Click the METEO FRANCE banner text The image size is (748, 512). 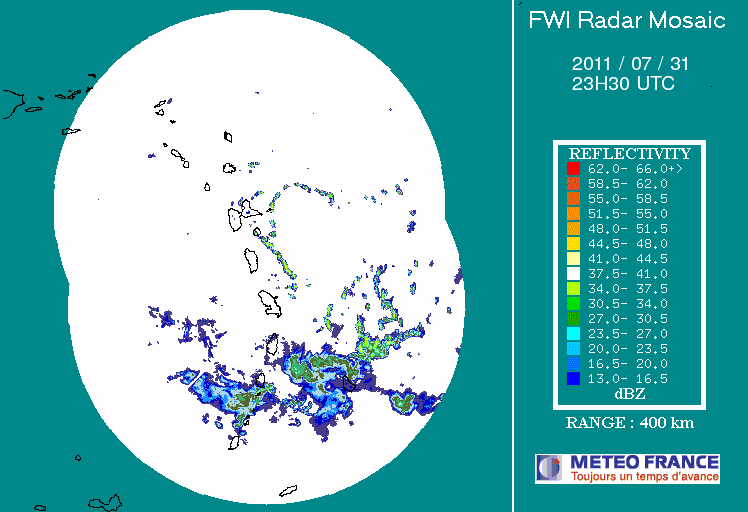click(x=644, y=462)
